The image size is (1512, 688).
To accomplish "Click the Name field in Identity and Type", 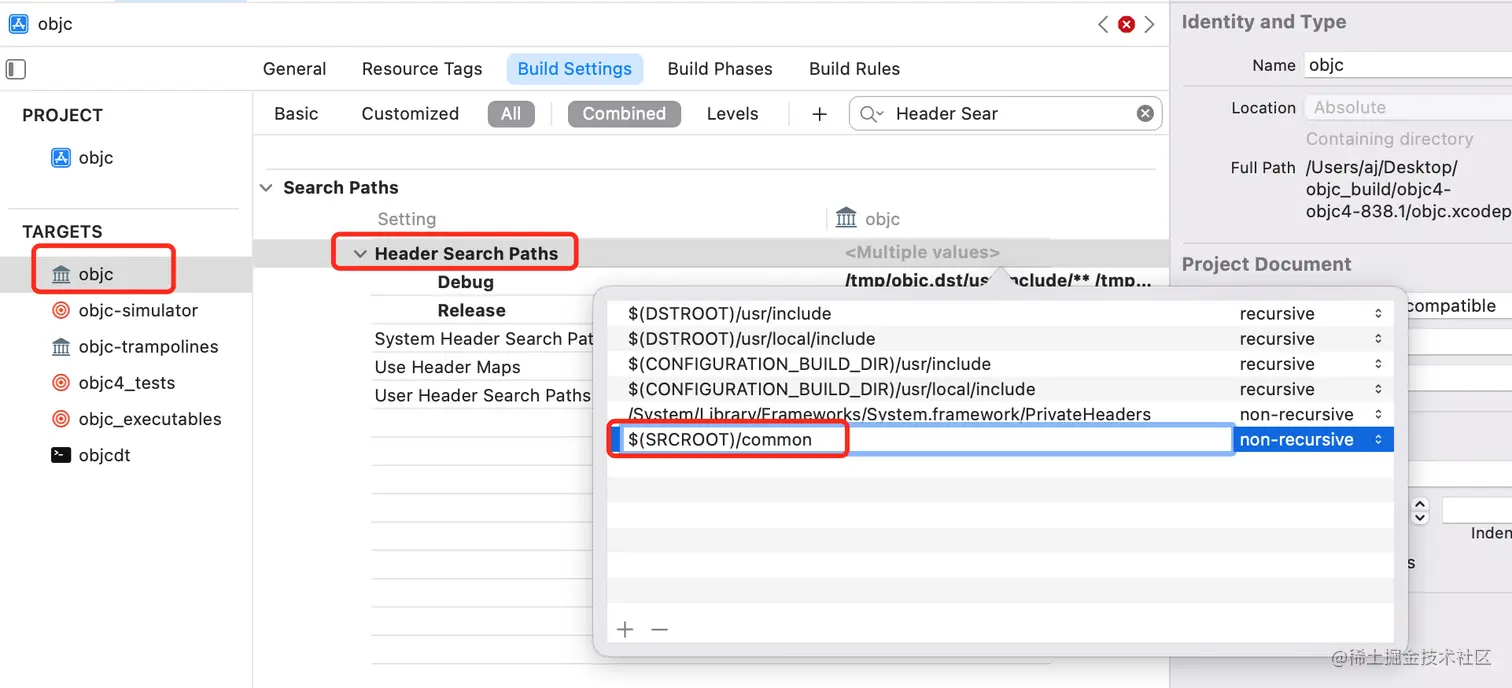I will 1408,65.
